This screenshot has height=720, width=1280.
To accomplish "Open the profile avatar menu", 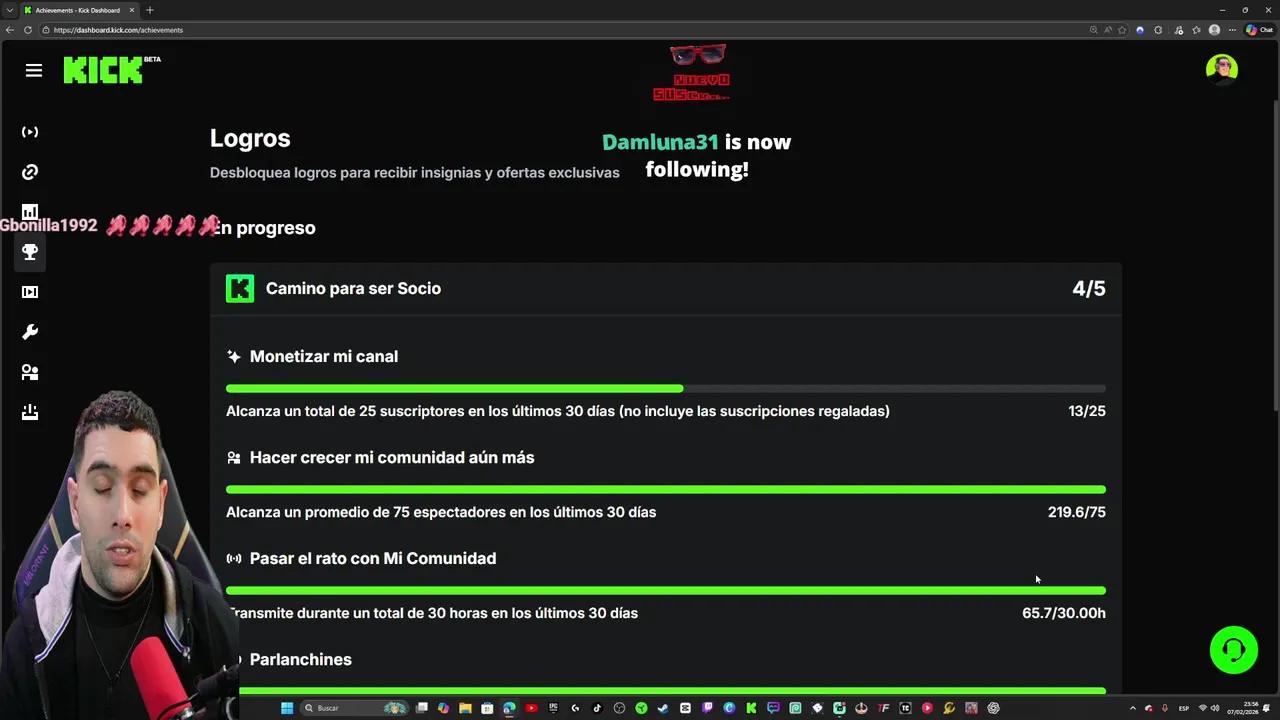I will (1222, 69).
